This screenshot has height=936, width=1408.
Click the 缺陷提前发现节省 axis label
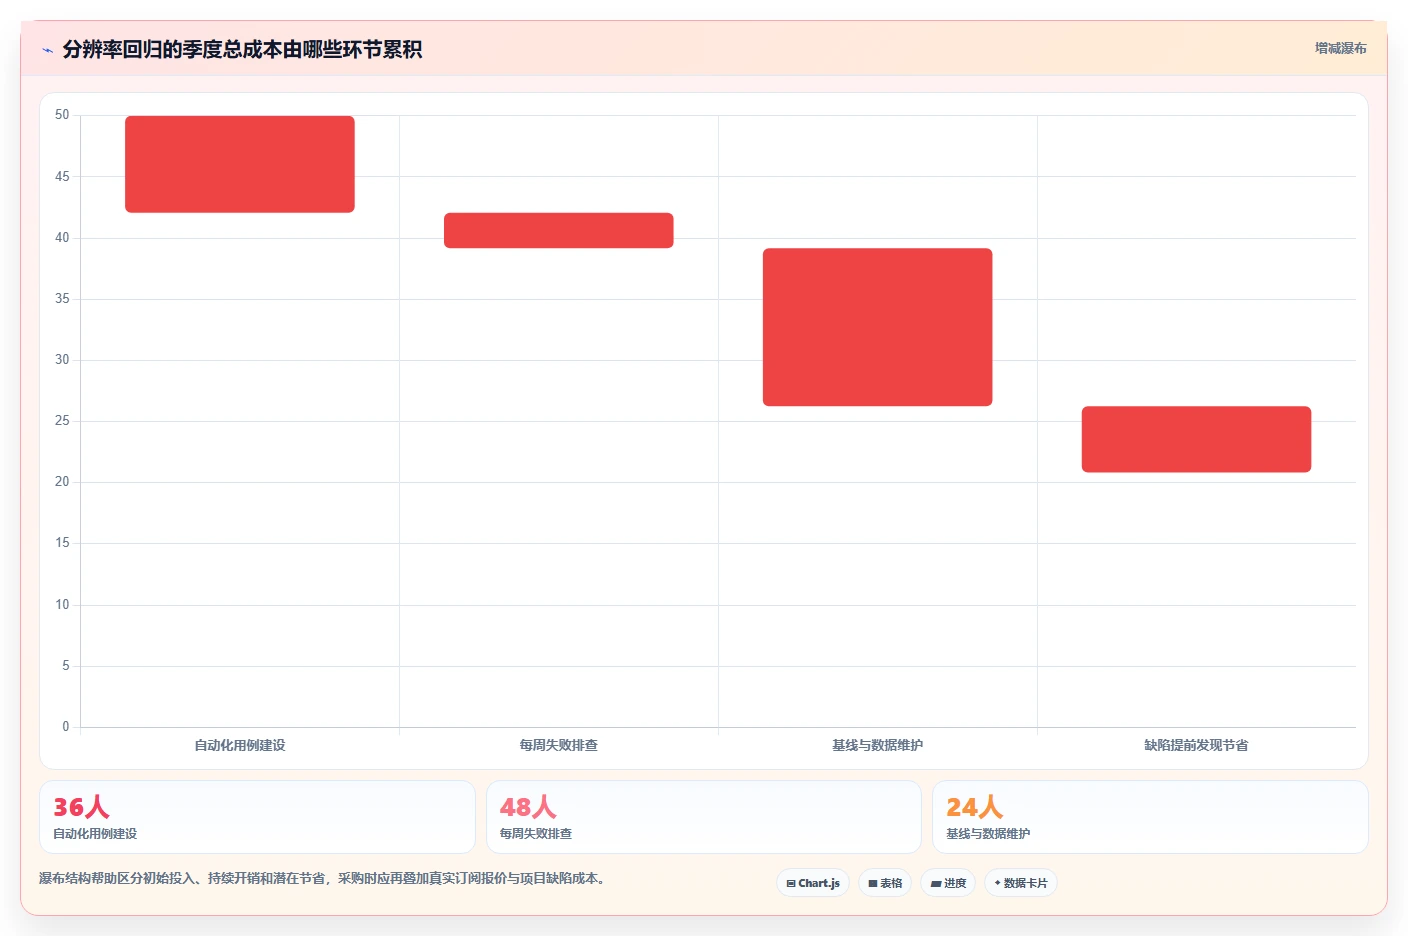point(1196,745)
